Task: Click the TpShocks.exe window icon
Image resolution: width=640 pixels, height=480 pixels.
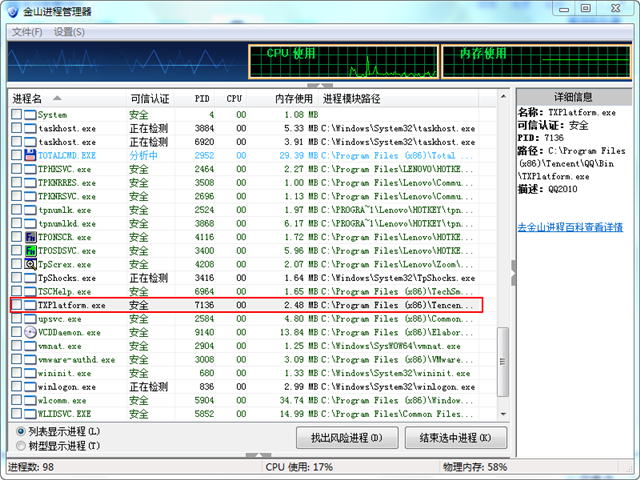Action: tap(30, 278)
